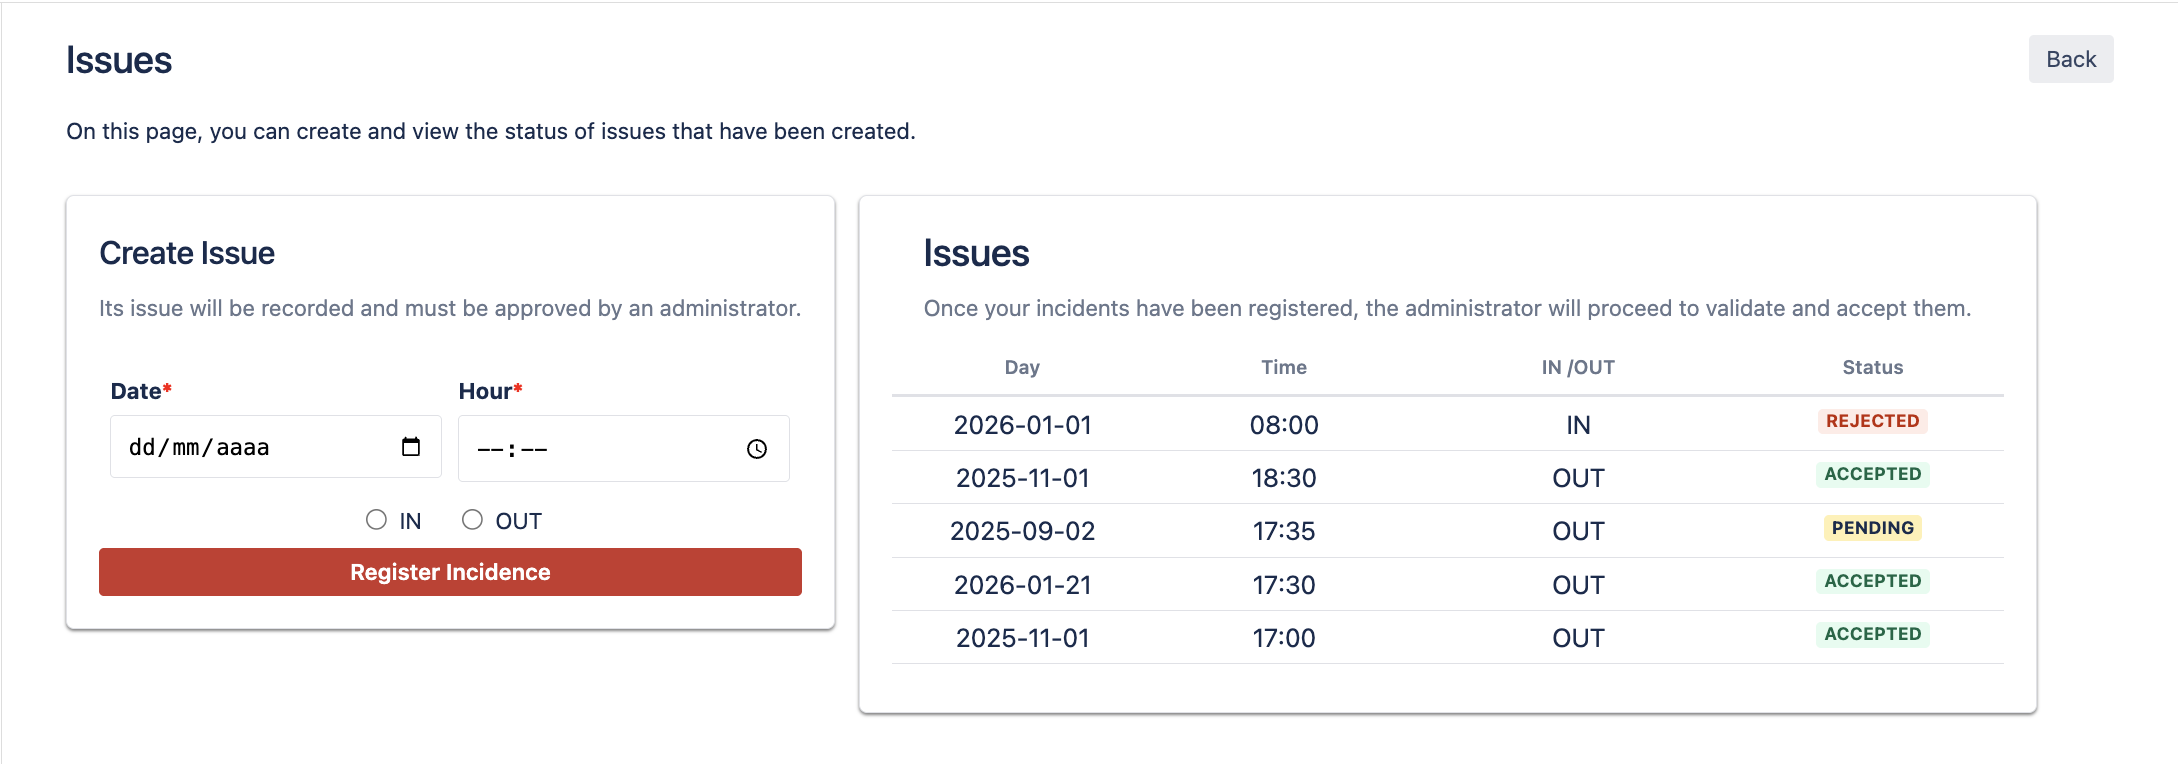The width and height of the screenshot is (2178, 764).
Task: Click the Date input field
Action: [x=250, y=447]
